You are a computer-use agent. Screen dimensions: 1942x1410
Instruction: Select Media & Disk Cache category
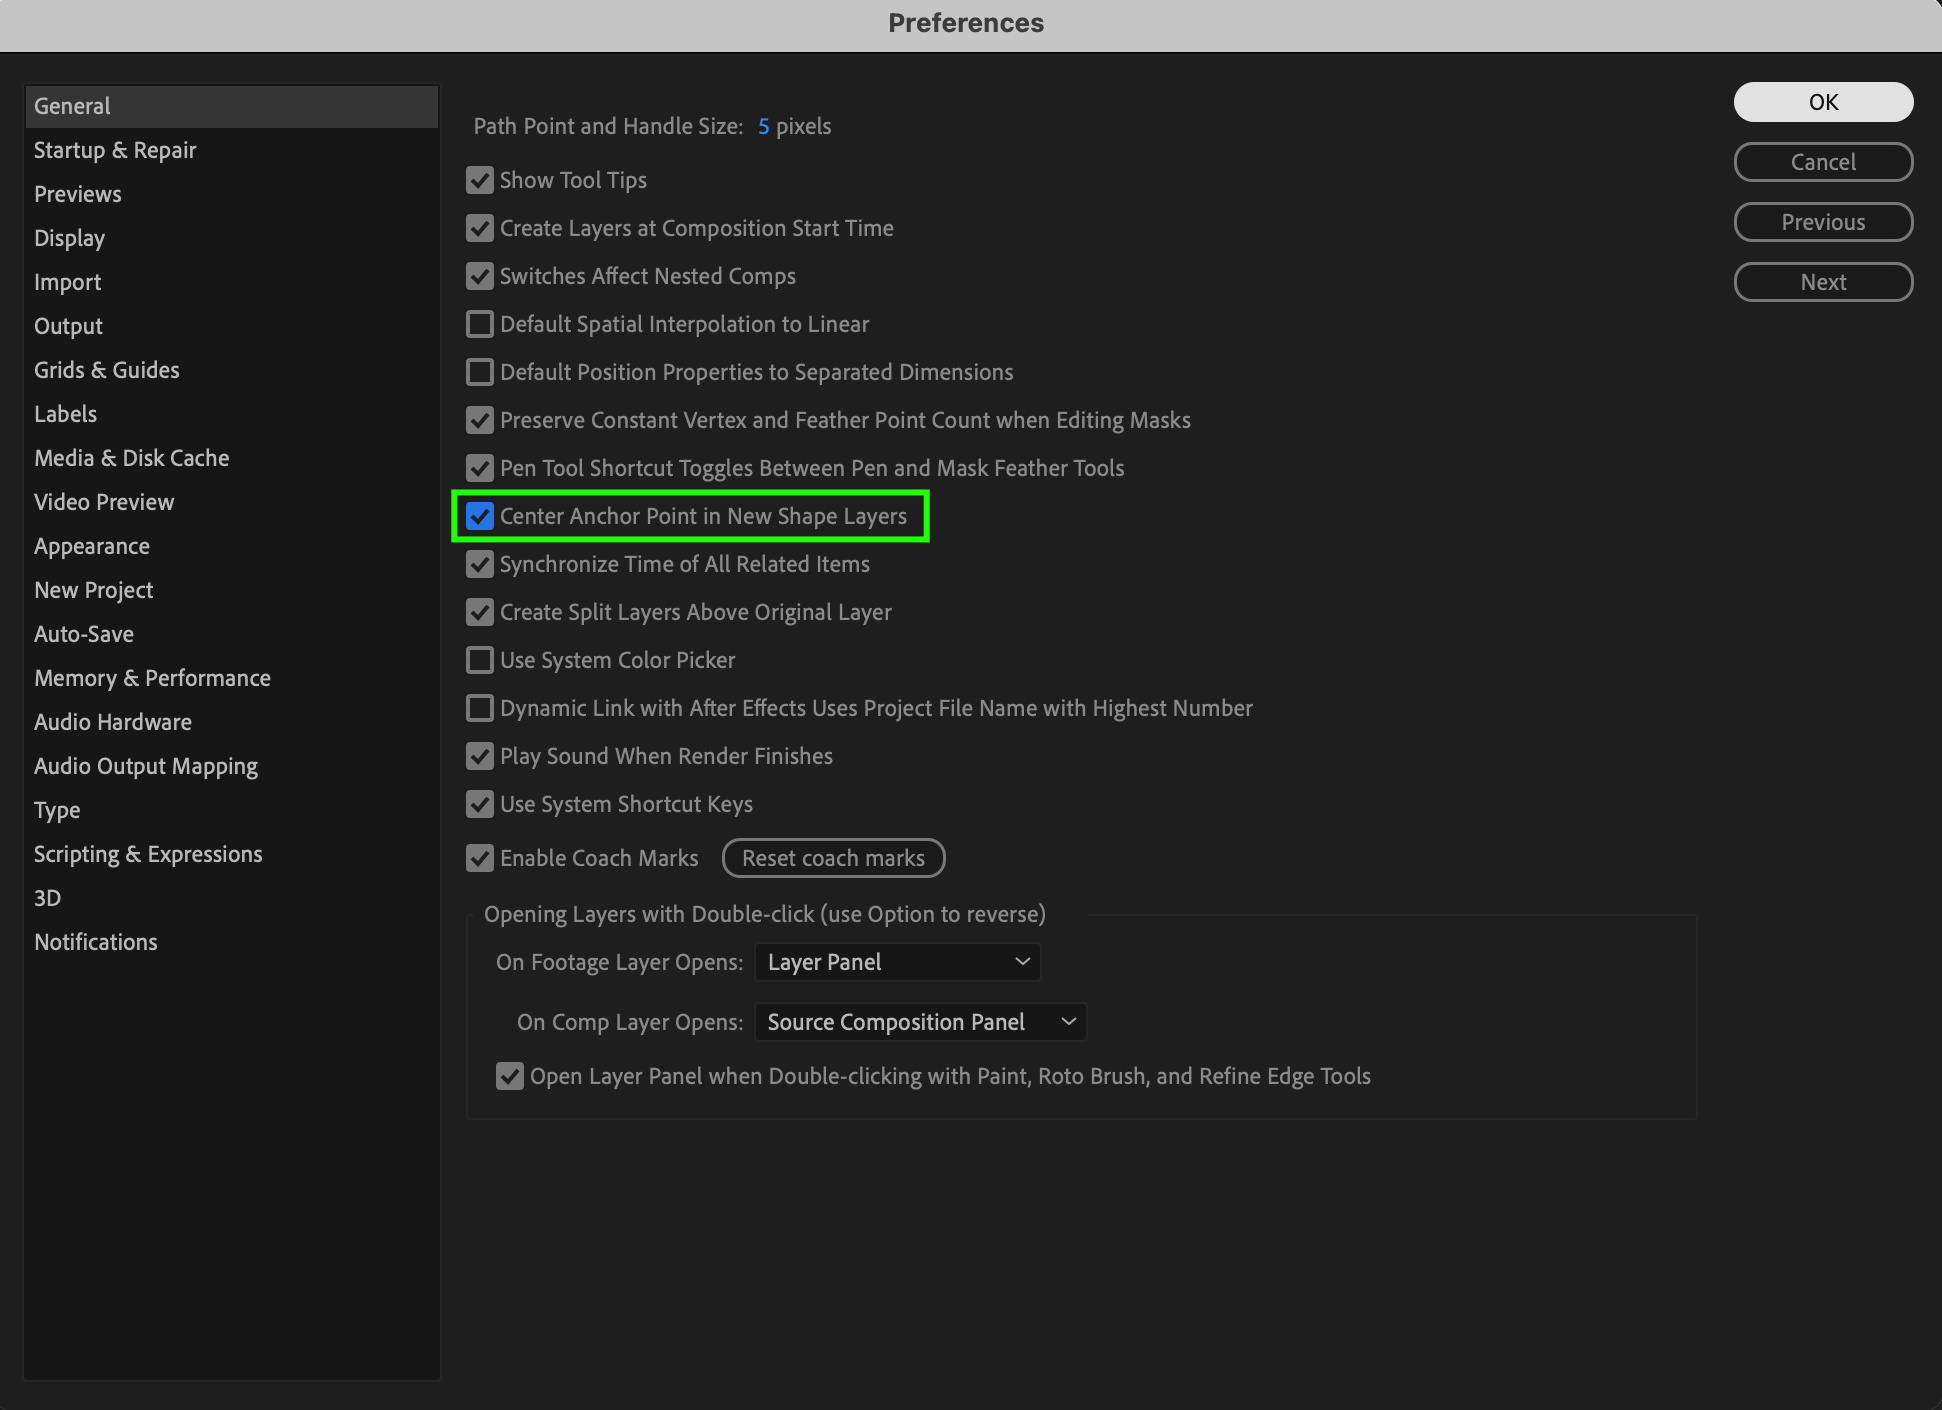[x=132, y=458]
